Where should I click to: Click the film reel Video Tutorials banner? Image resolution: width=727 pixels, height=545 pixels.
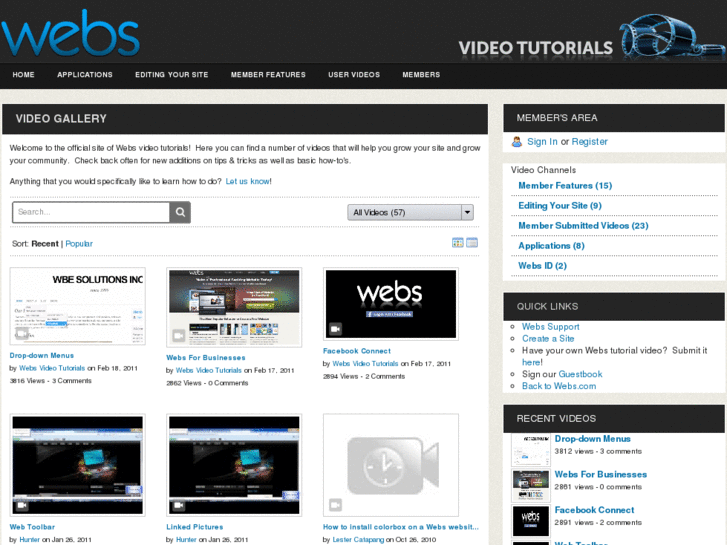pyautogui.click(x=591, y=37)
